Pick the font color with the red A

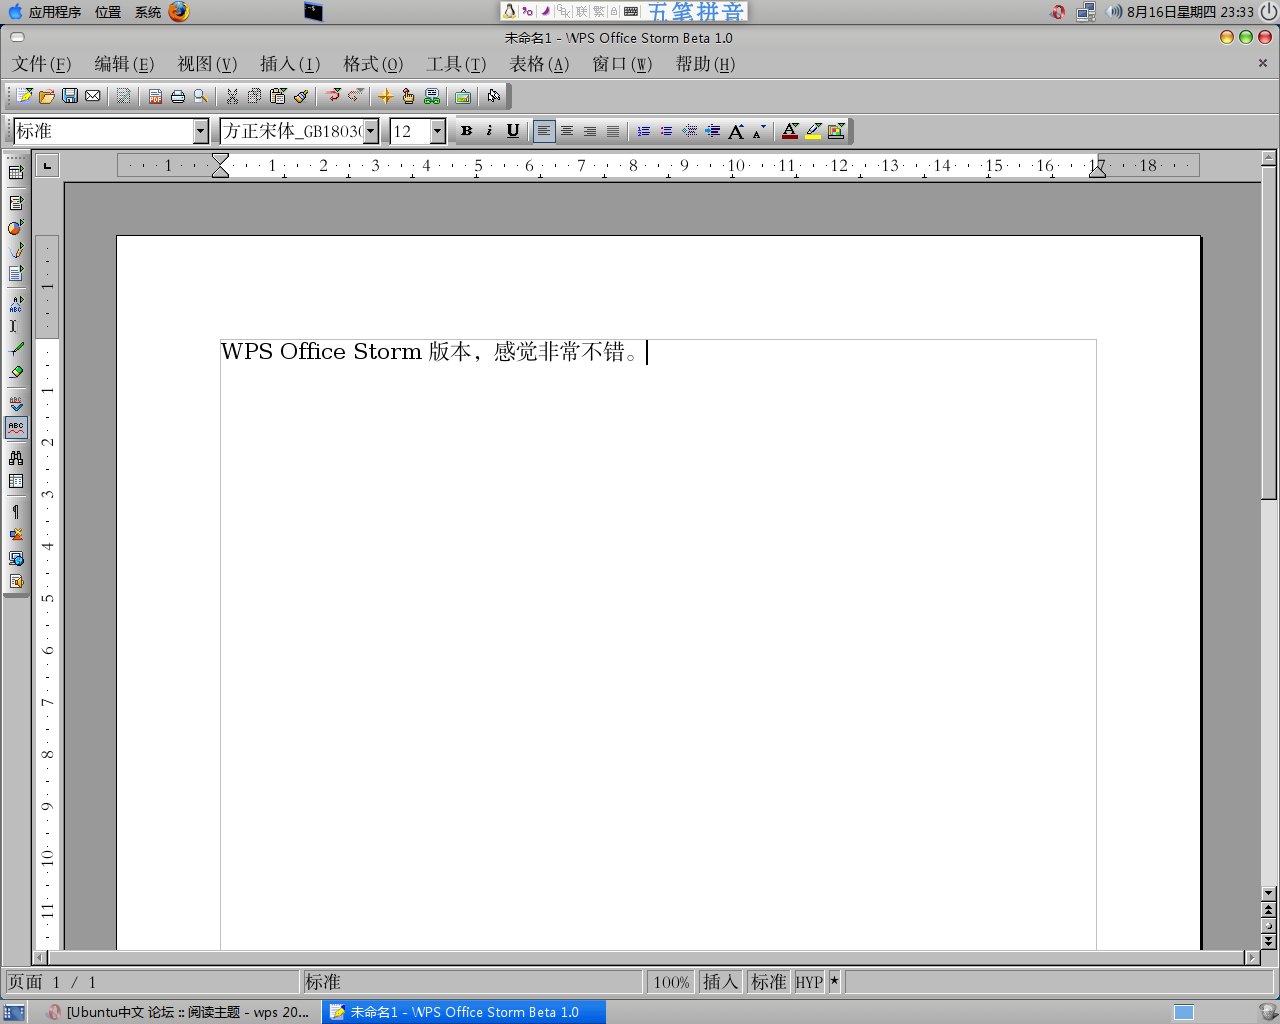790,131
